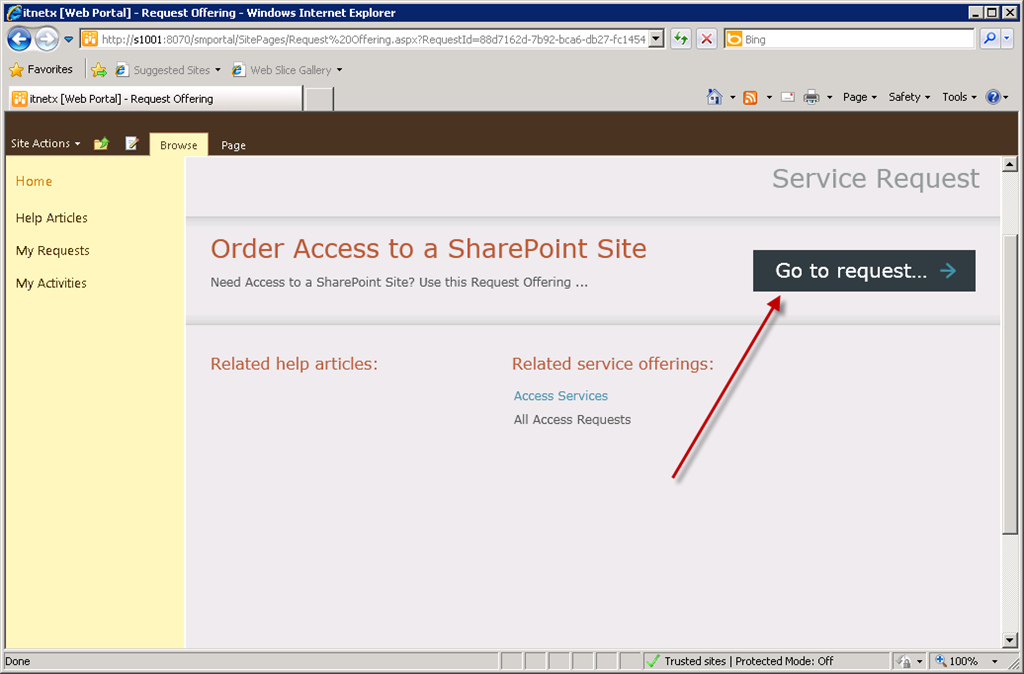Select the Browse ribbon tab
This screenshot has height=674, width=1024.
coord(179,145)
